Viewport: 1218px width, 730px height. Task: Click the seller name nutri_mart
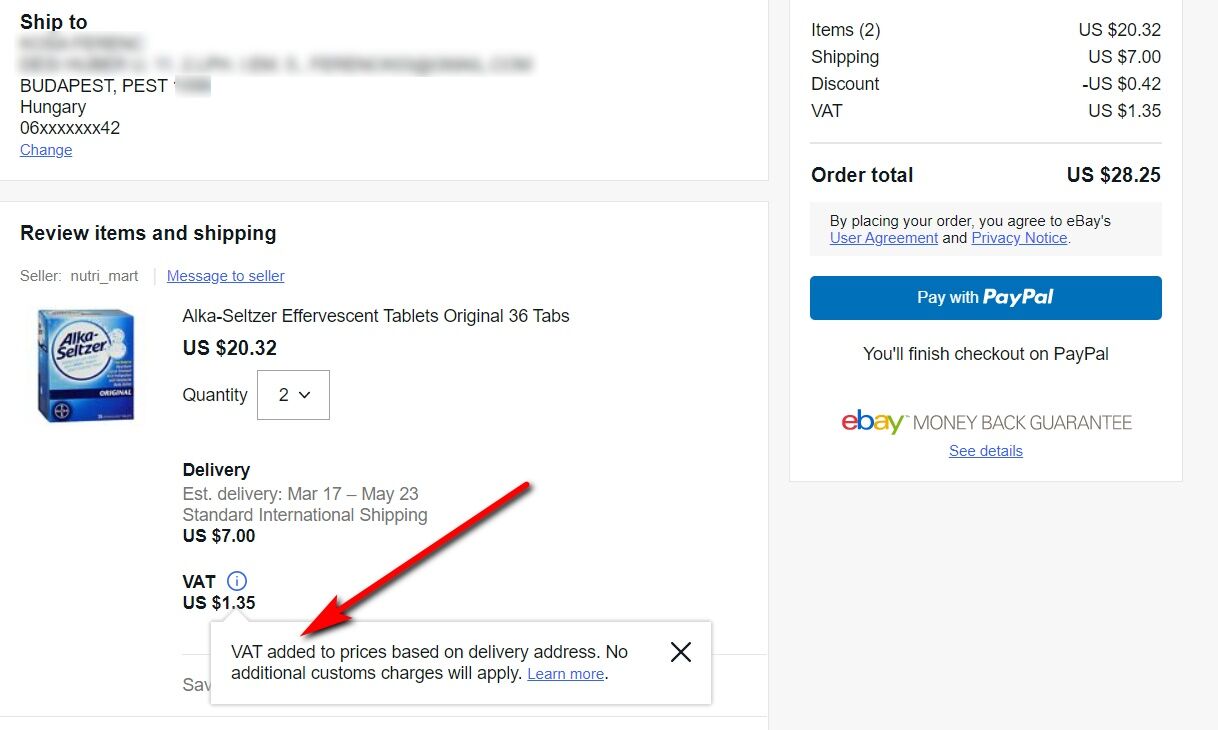point(104,276)
